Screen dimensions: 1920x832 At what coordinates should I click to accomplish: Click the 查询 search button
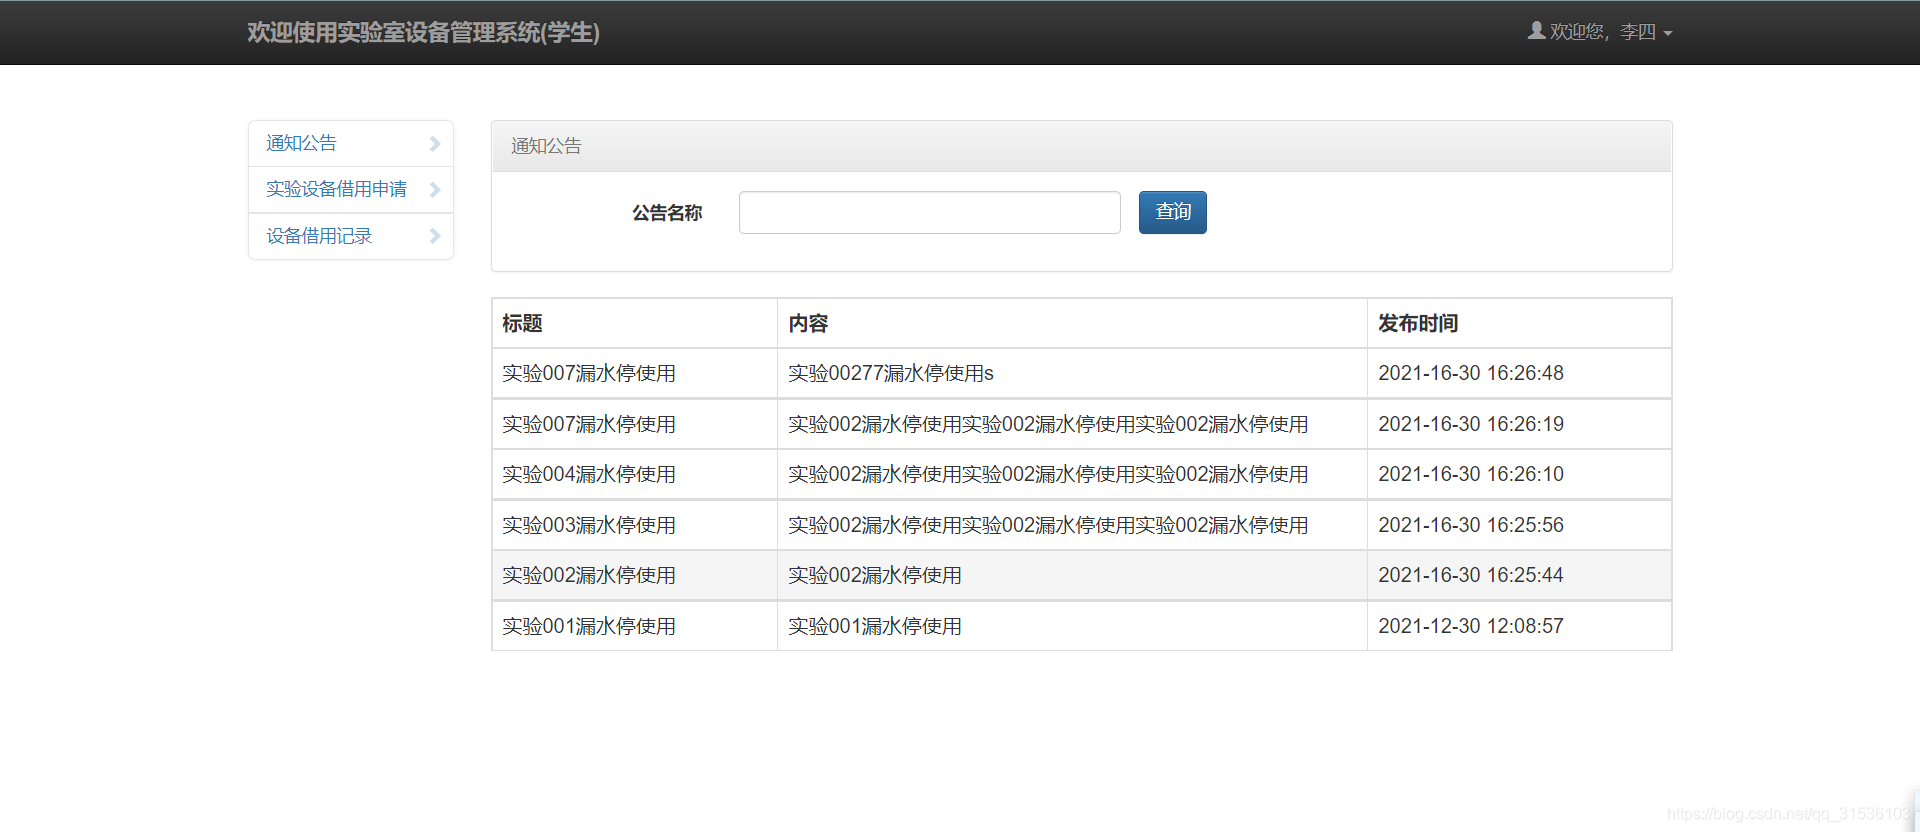point(1172,212)
